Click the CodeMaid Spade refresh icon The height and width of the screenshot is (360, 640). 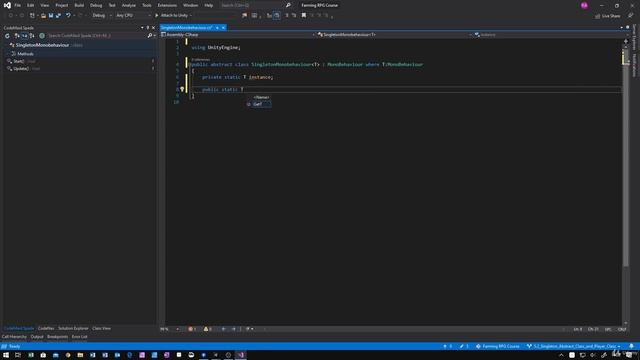tap(7, 36)
